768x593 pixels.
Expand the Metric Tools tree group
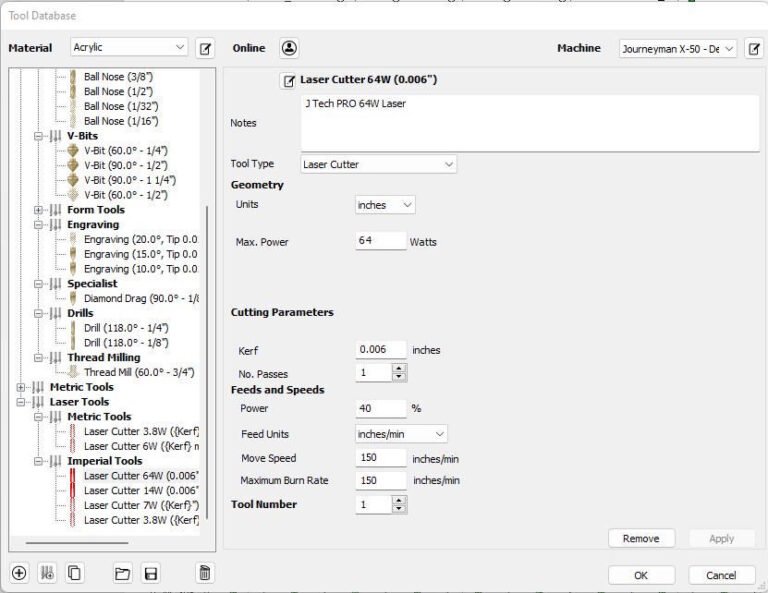tap(23, 387)
